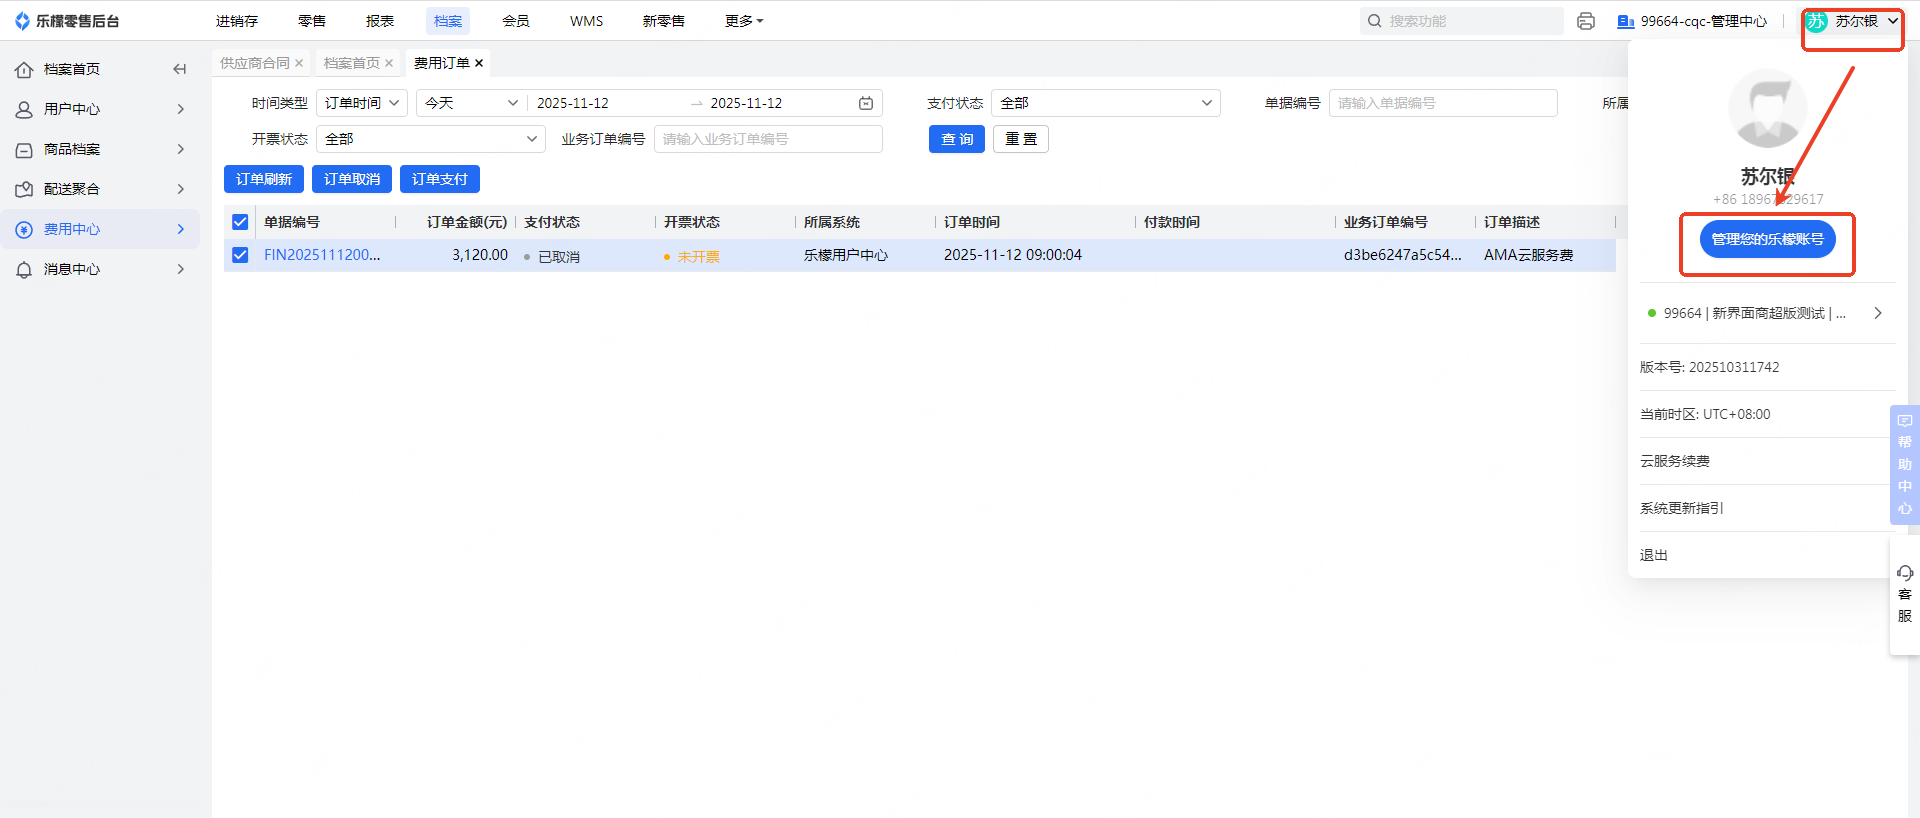
Task: Switch to the WMS top menu
Action: (586, 21)
